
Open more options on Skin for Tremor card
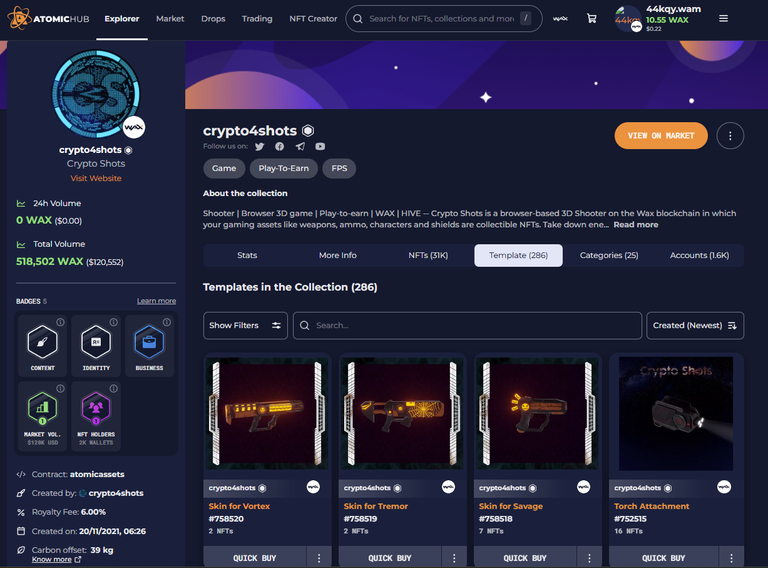454,558
